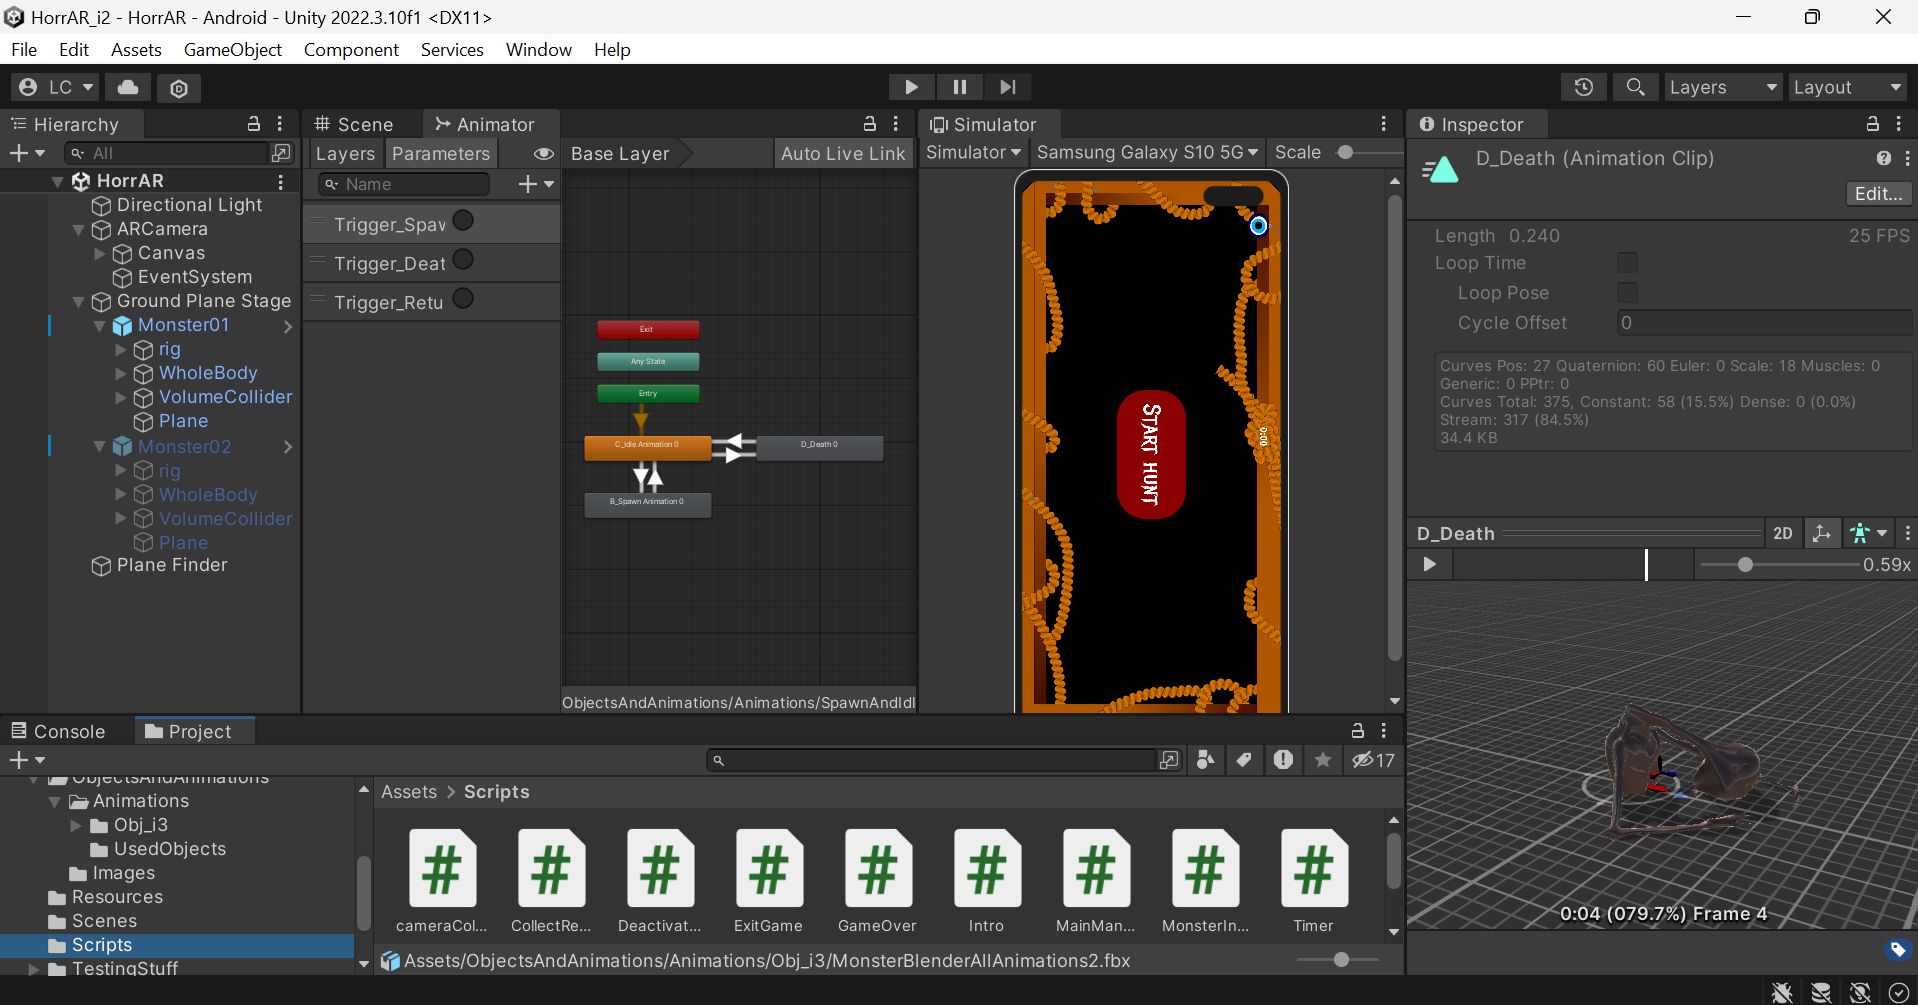The width and height of the screenshot is (1918, 1005).
Task: Toggle the Loop Pose checkbox
Action: click(x=1627, y=293)
